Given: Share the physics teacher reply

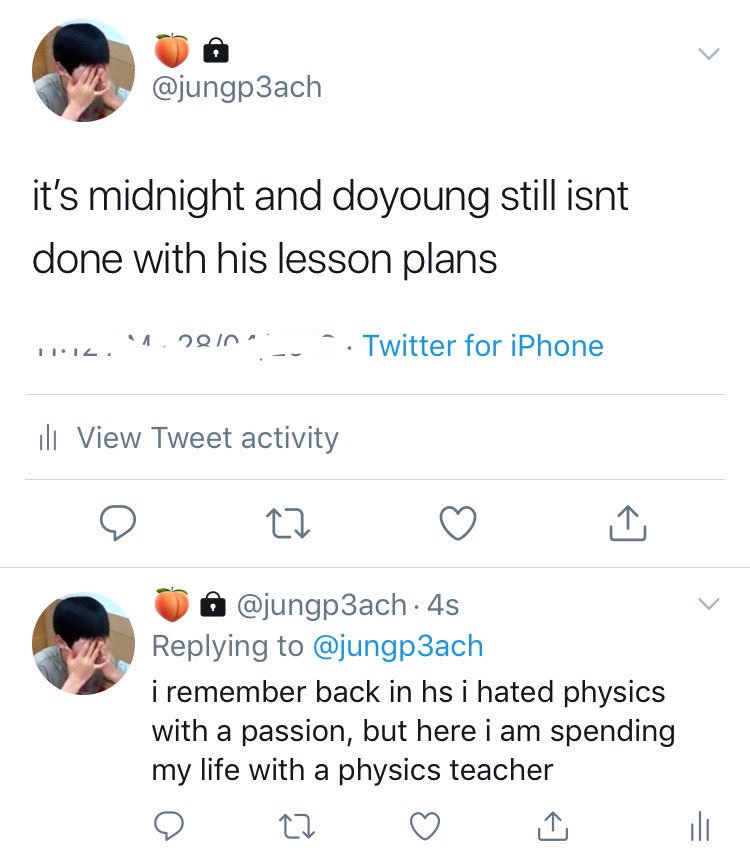Looking at the screenshot, I should [x=553, y=826].
